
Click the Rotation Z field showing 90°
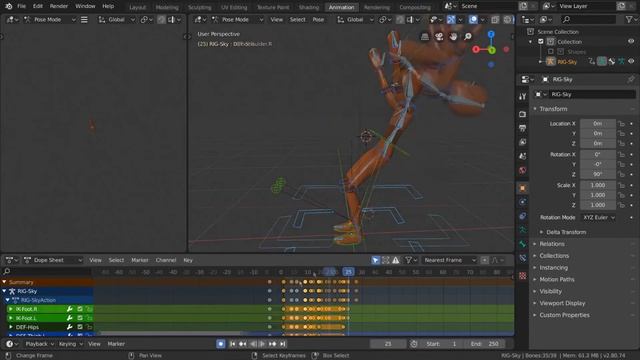pyautogui.click(x=598, y=174)
